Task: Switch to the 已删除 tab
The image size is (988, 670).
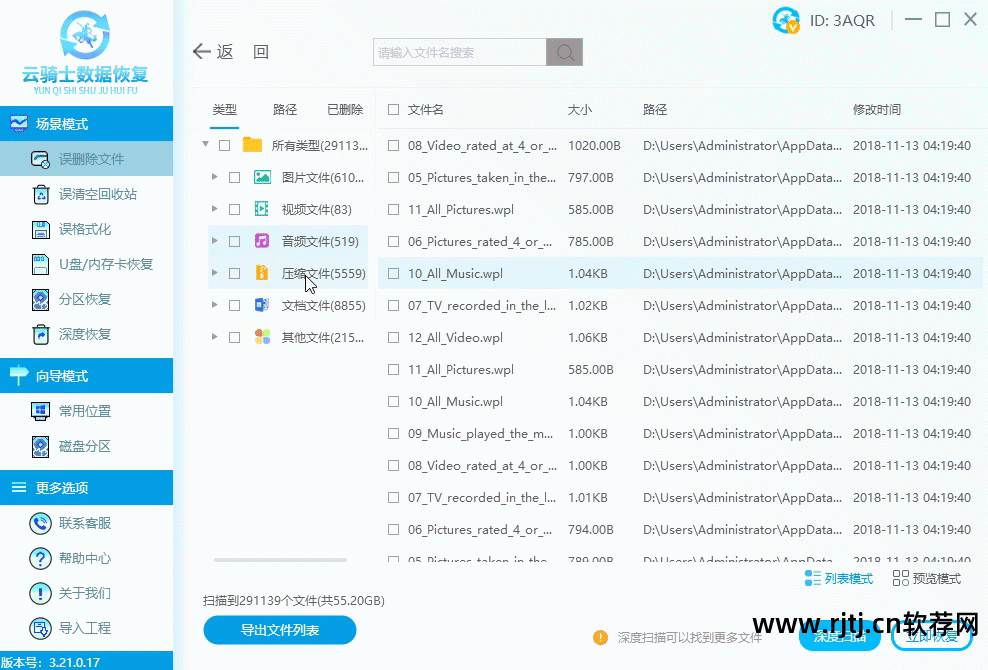Action: click(x=345, y=110)
